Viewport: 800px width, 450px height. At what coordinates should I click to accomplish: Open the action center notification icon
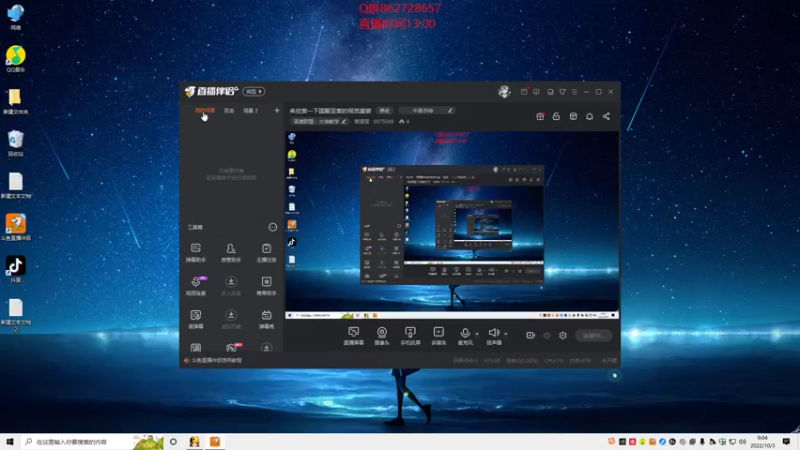tap(786, 442)
